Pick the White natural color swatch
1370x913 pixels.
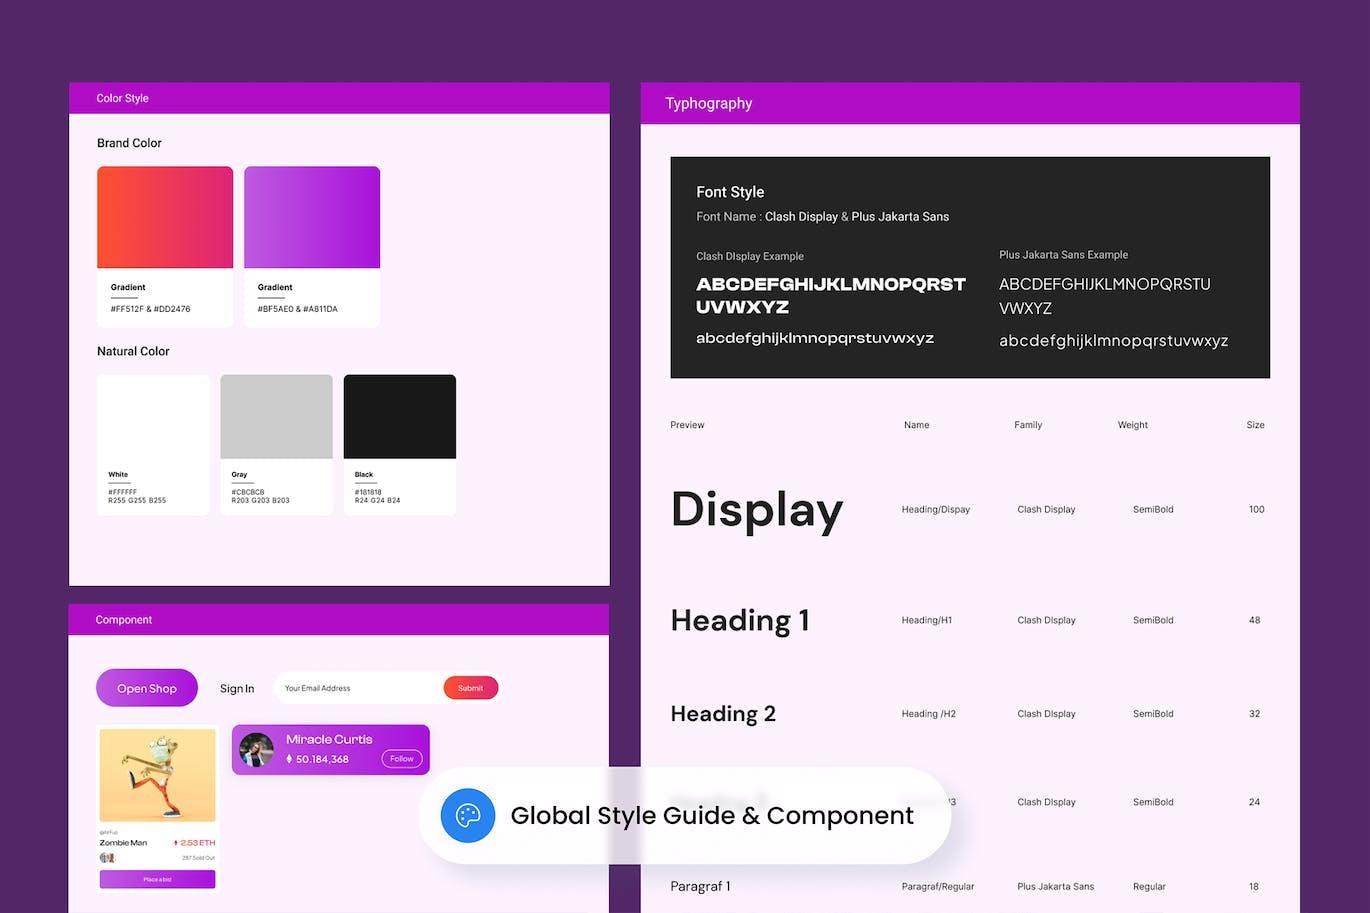pos(153,417)
